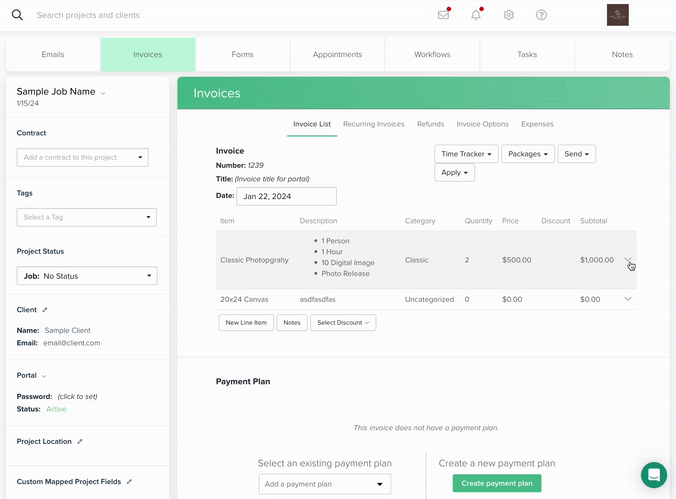Click the Classic Photography item name
Screen dimensions: 676x499
coord(254,260)
